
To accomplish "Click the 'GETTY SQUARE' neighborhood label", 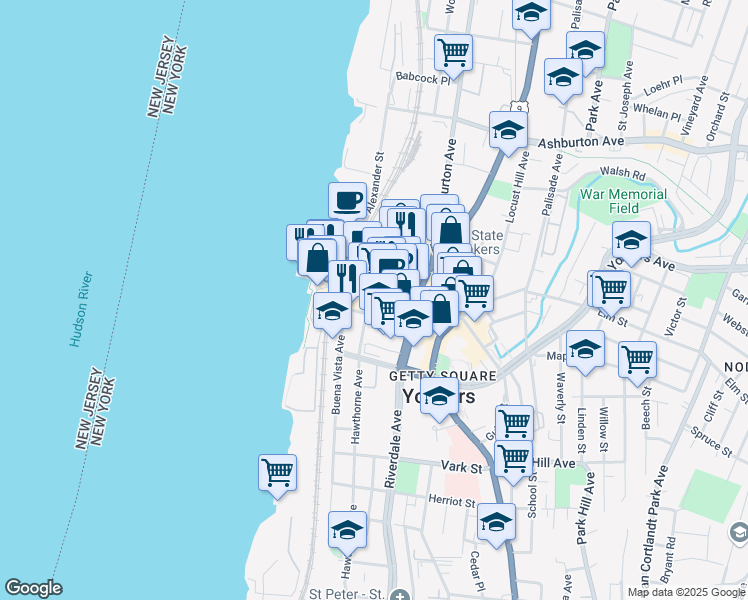I will [443, 376].
